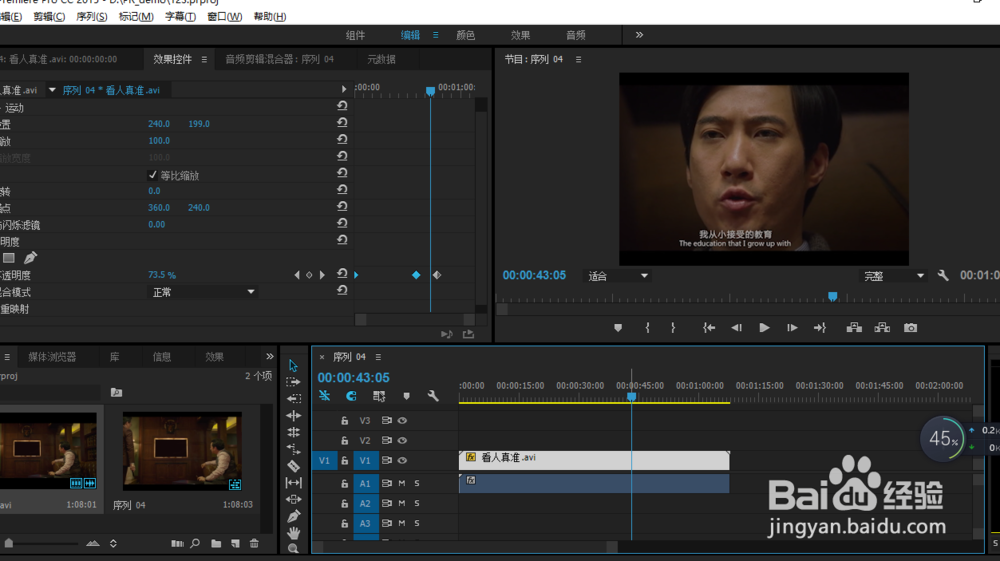Open program monitor panel menu
Screen dimensions: 1000x561
(578, 59)
